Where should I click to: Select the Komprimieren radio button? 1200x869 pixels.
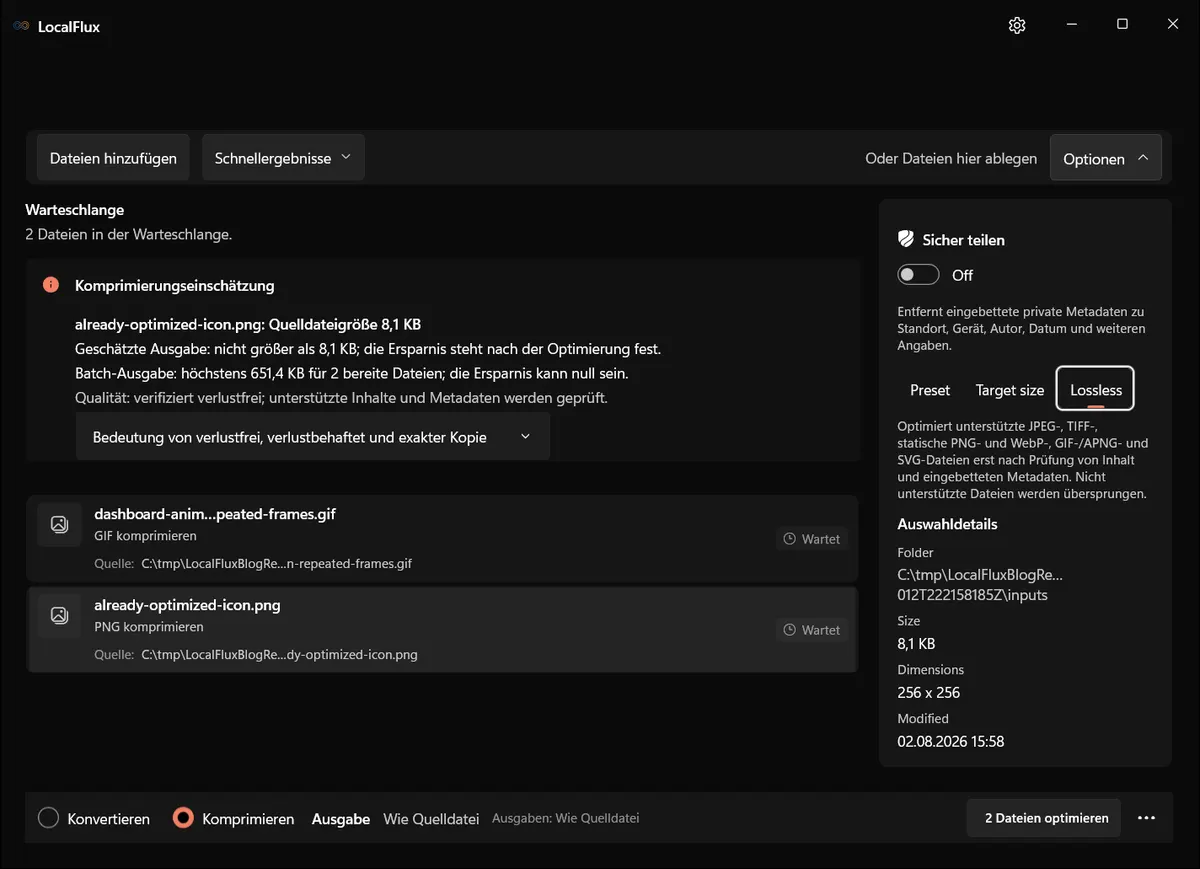(182, 818)
